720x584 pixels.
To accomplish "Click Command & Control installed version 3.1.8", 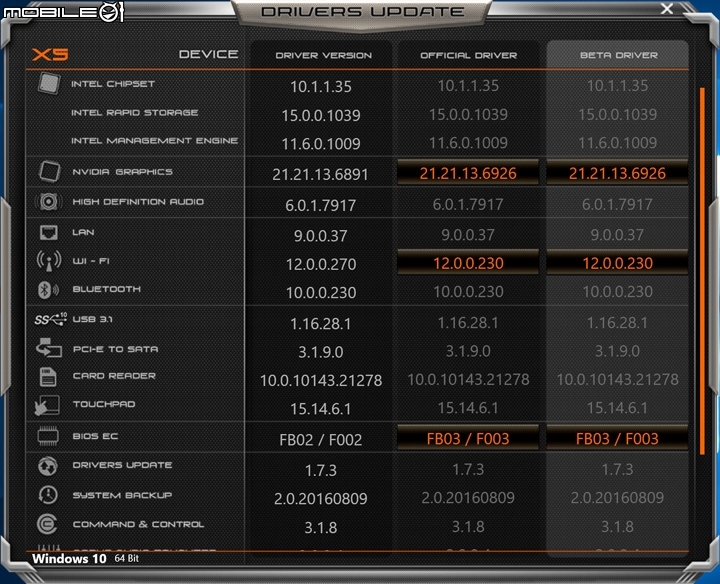I will tap(321, 528).
